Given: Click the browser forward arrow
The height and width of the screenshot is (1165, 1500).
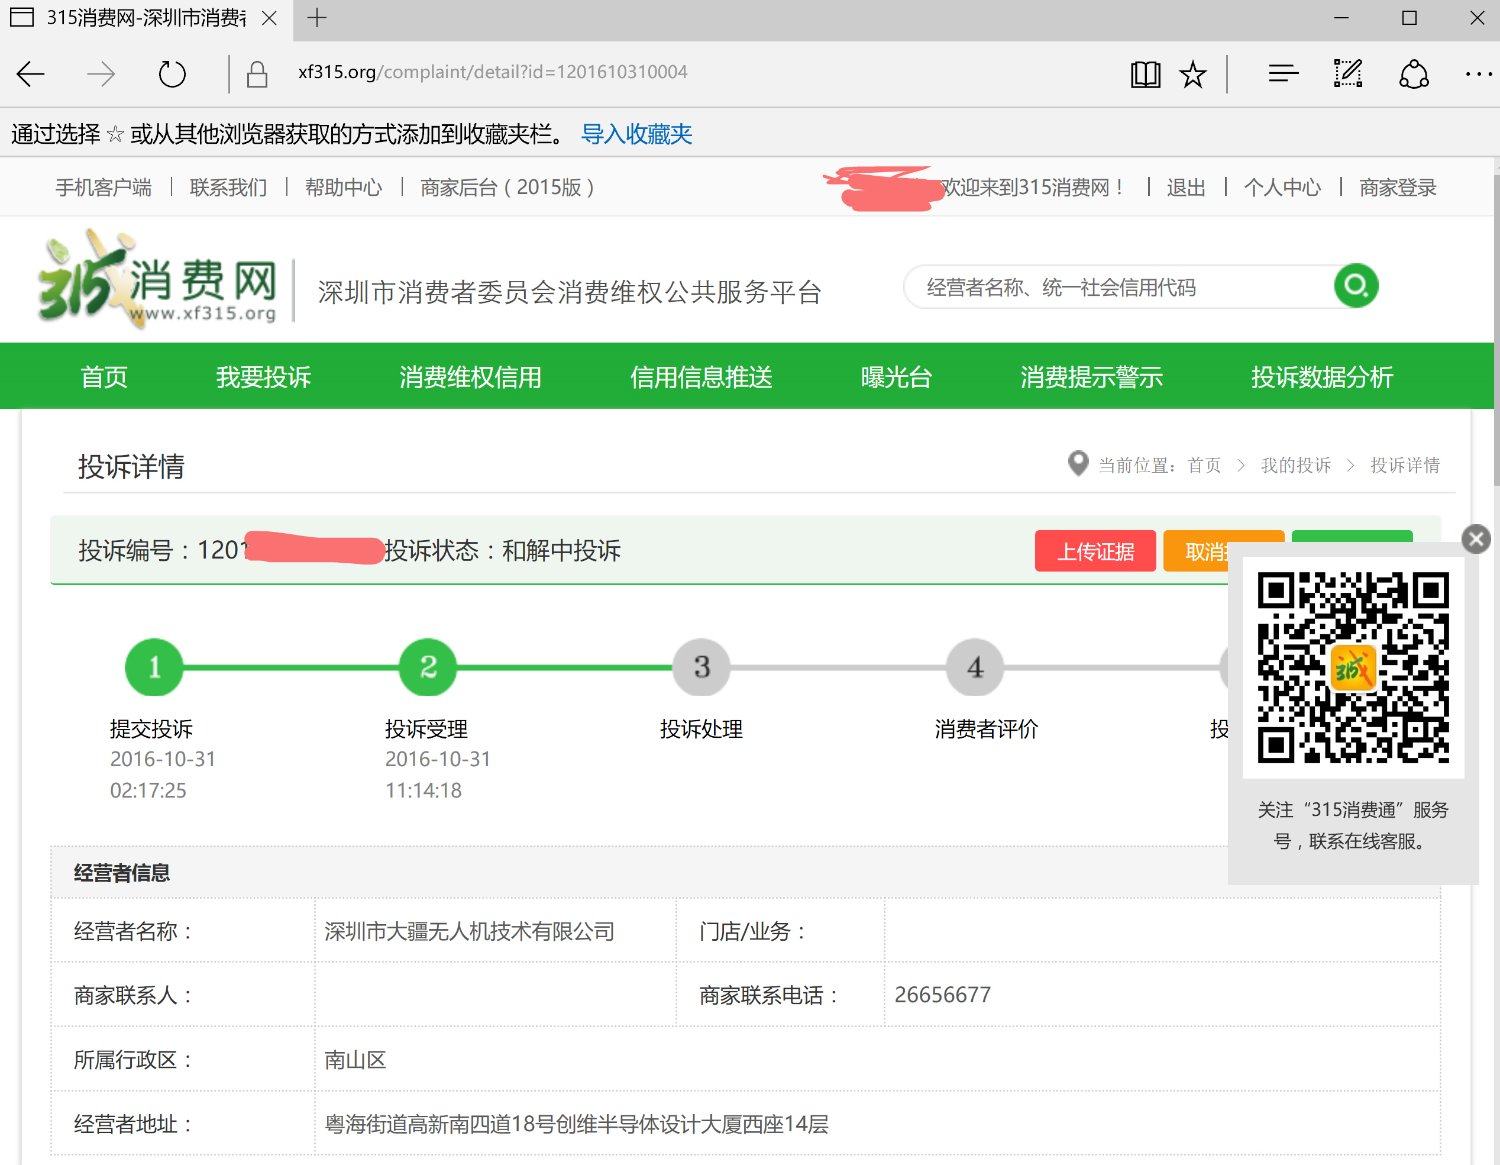Looking at the screenshot, I should 101,74.
